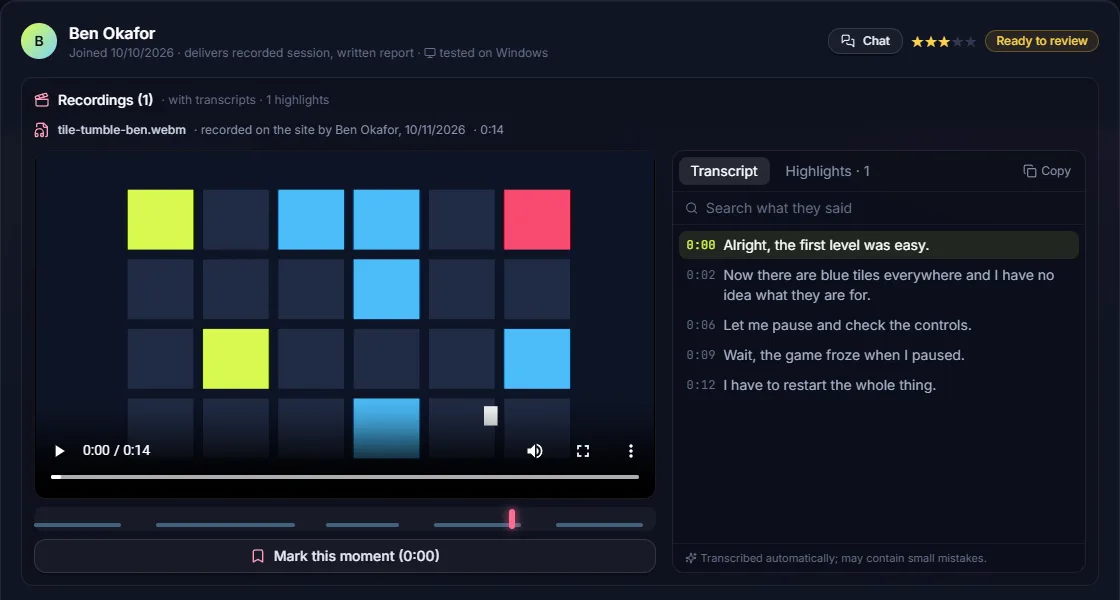This screenshot has width=1120, height=600.
Task: Click the video progress bar
Action: pos(345,476)
